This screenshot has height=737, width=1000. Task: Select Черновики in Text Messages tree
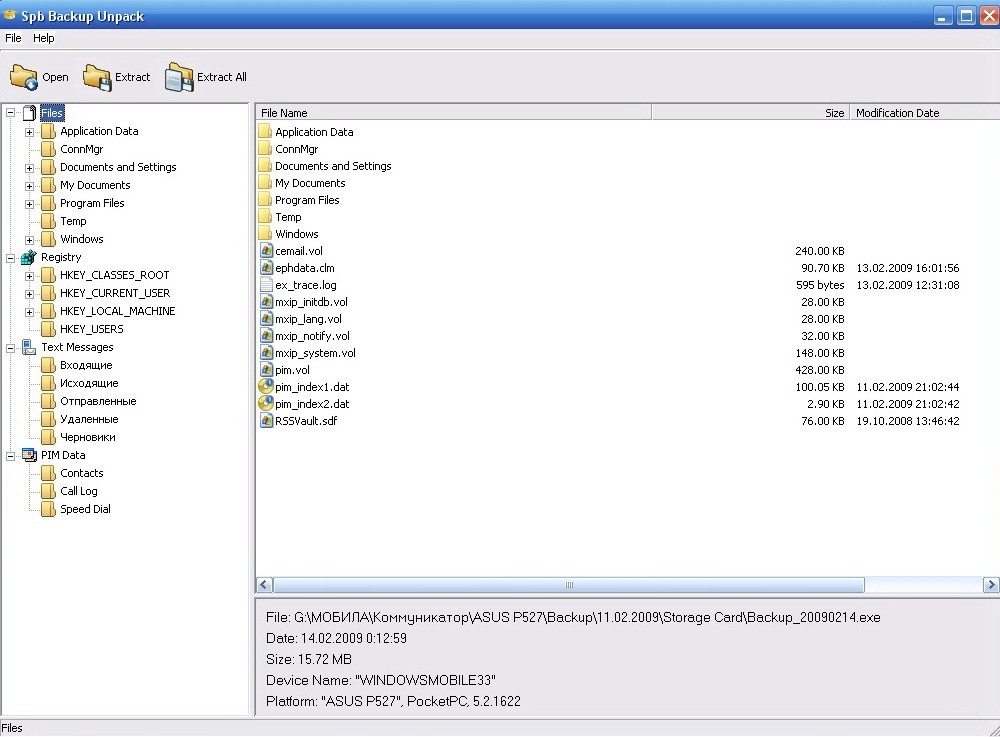pos(88,437)
